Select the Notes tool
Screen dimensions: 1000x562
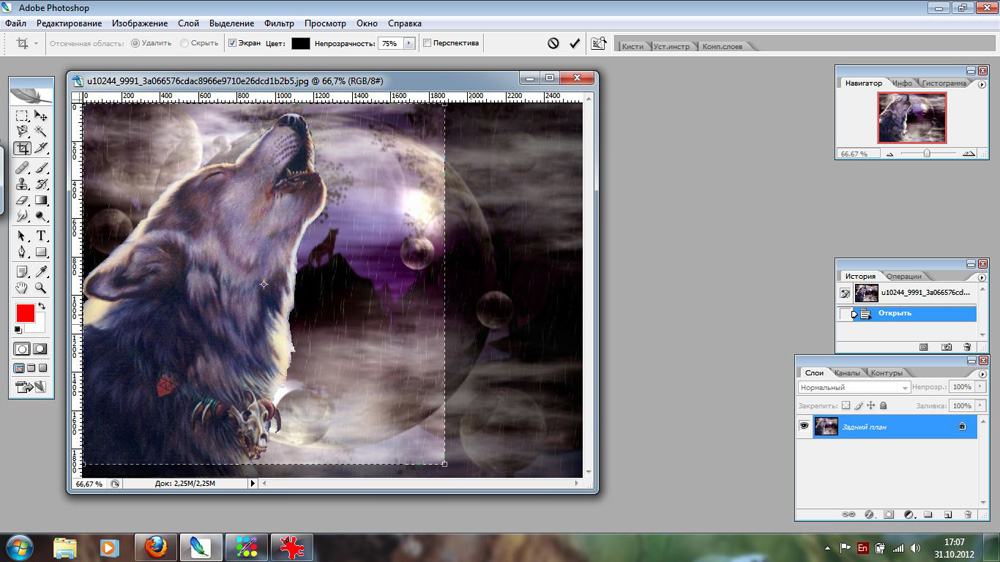coord(22,272)
